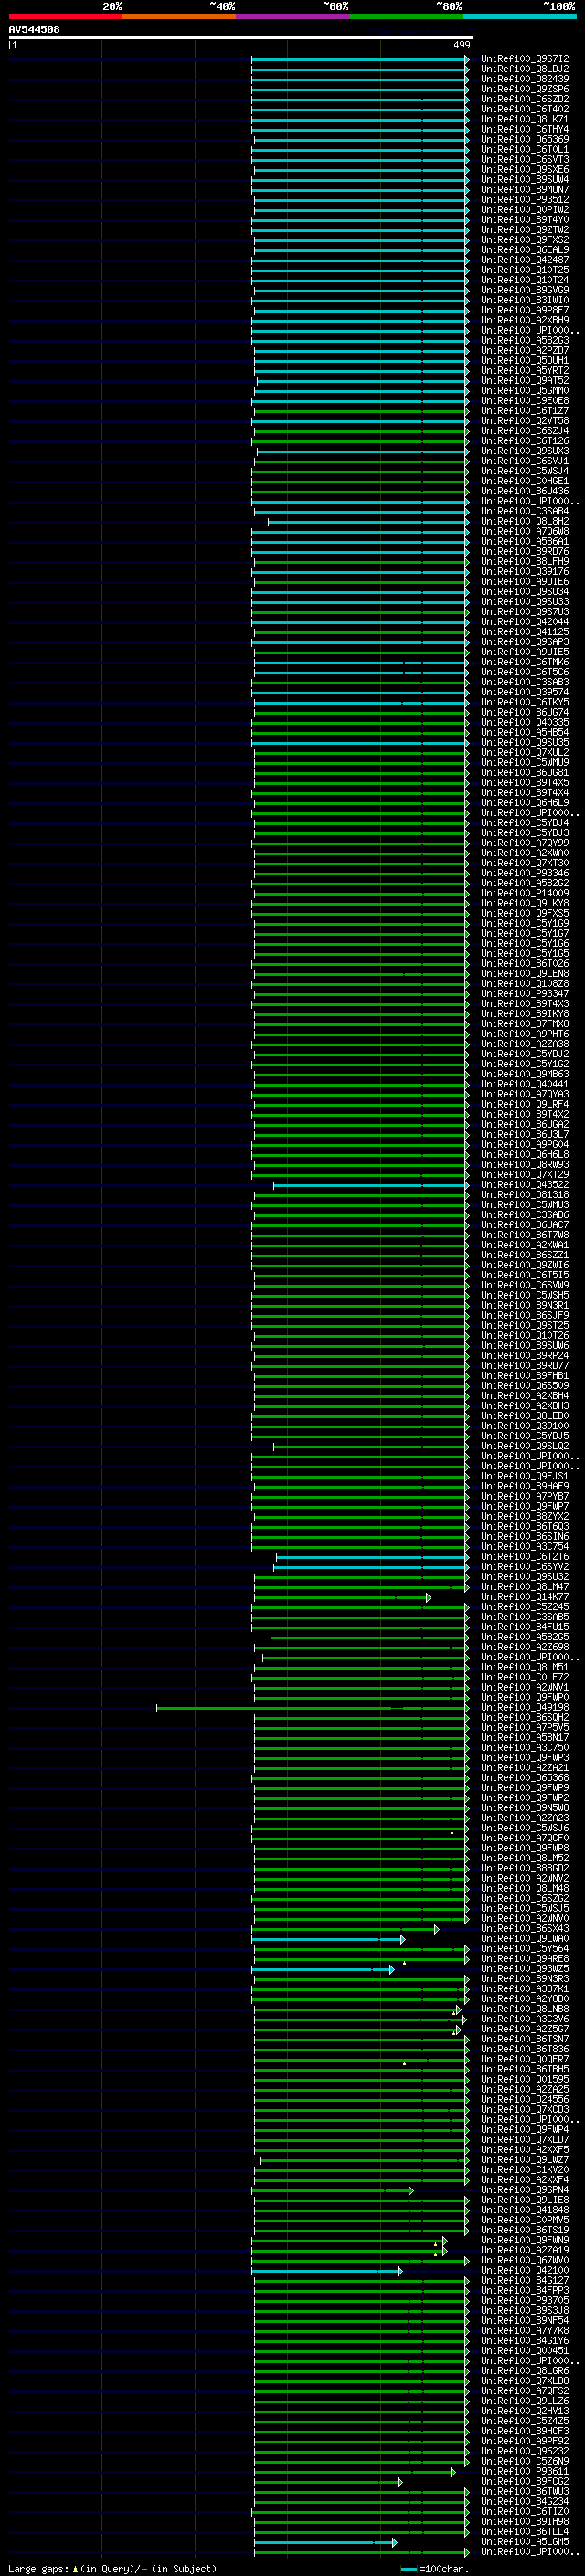Open hit UniRef100_Q8LDJ2
This screenshot has height=2576, width=585.
(x=525, y=69)
